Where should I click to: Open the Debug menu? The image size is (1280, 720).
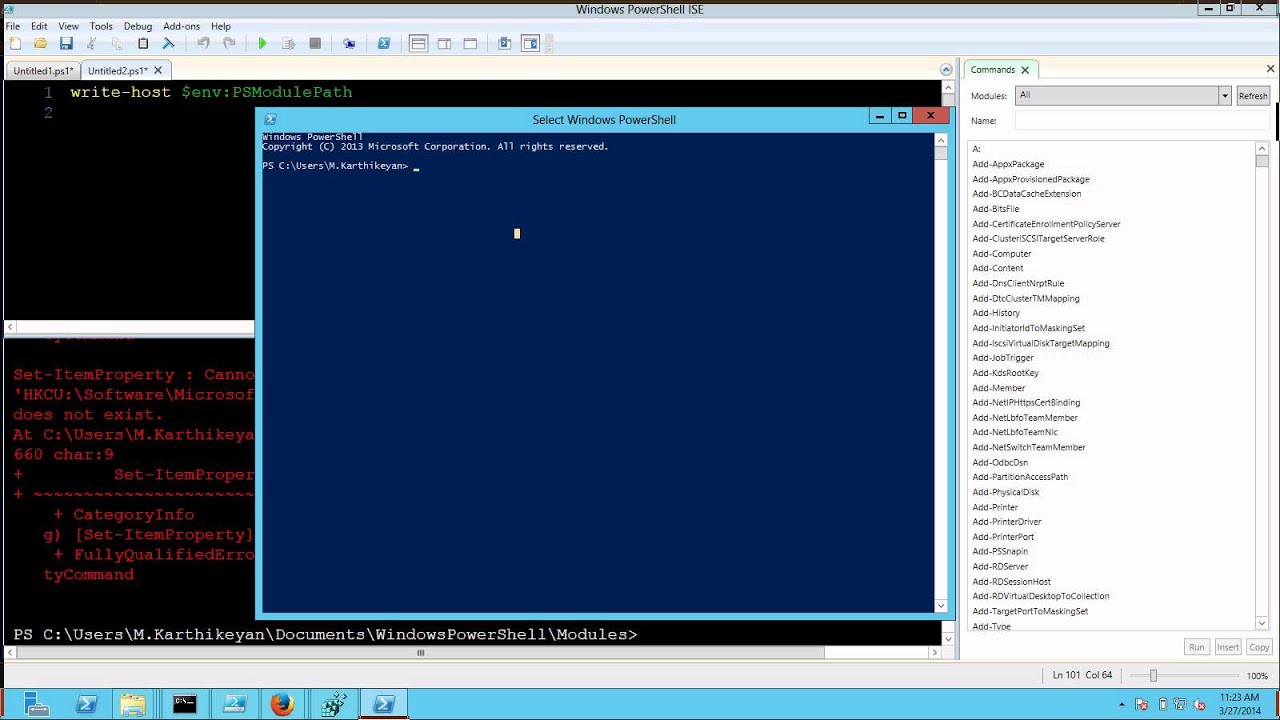138,26
